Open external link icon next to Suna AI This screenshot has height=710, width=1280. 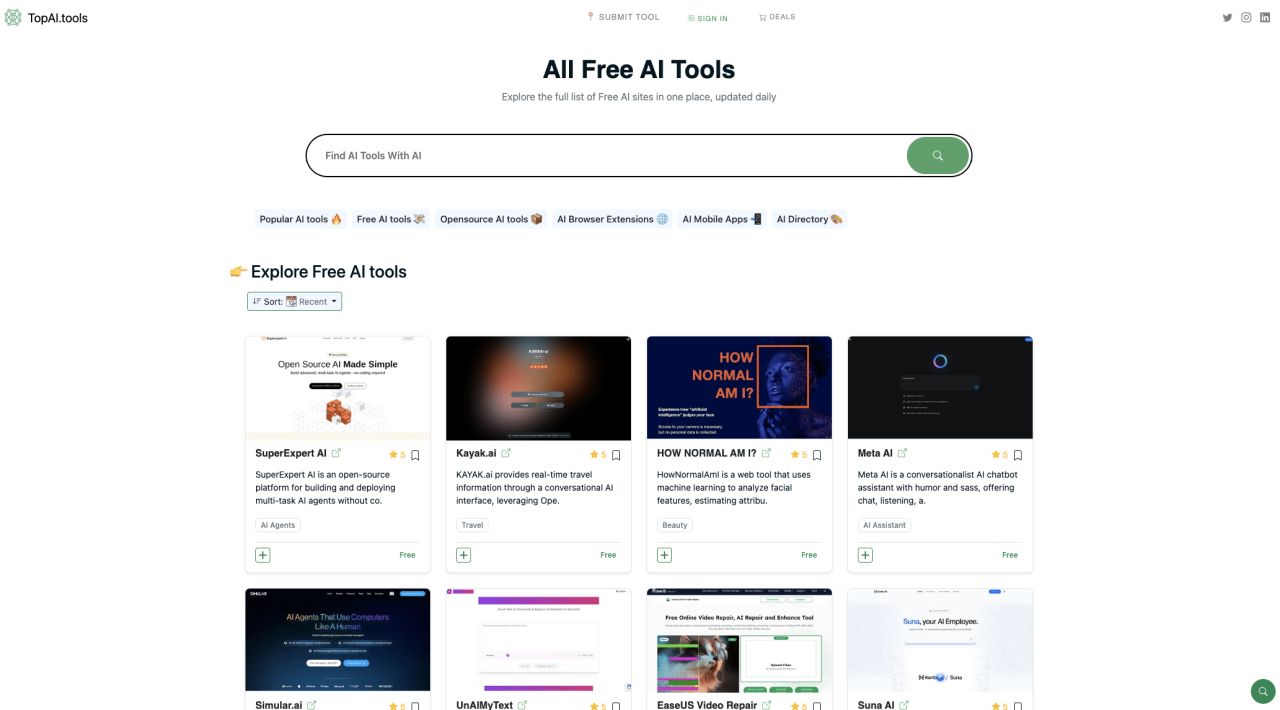tap(903, 705)
